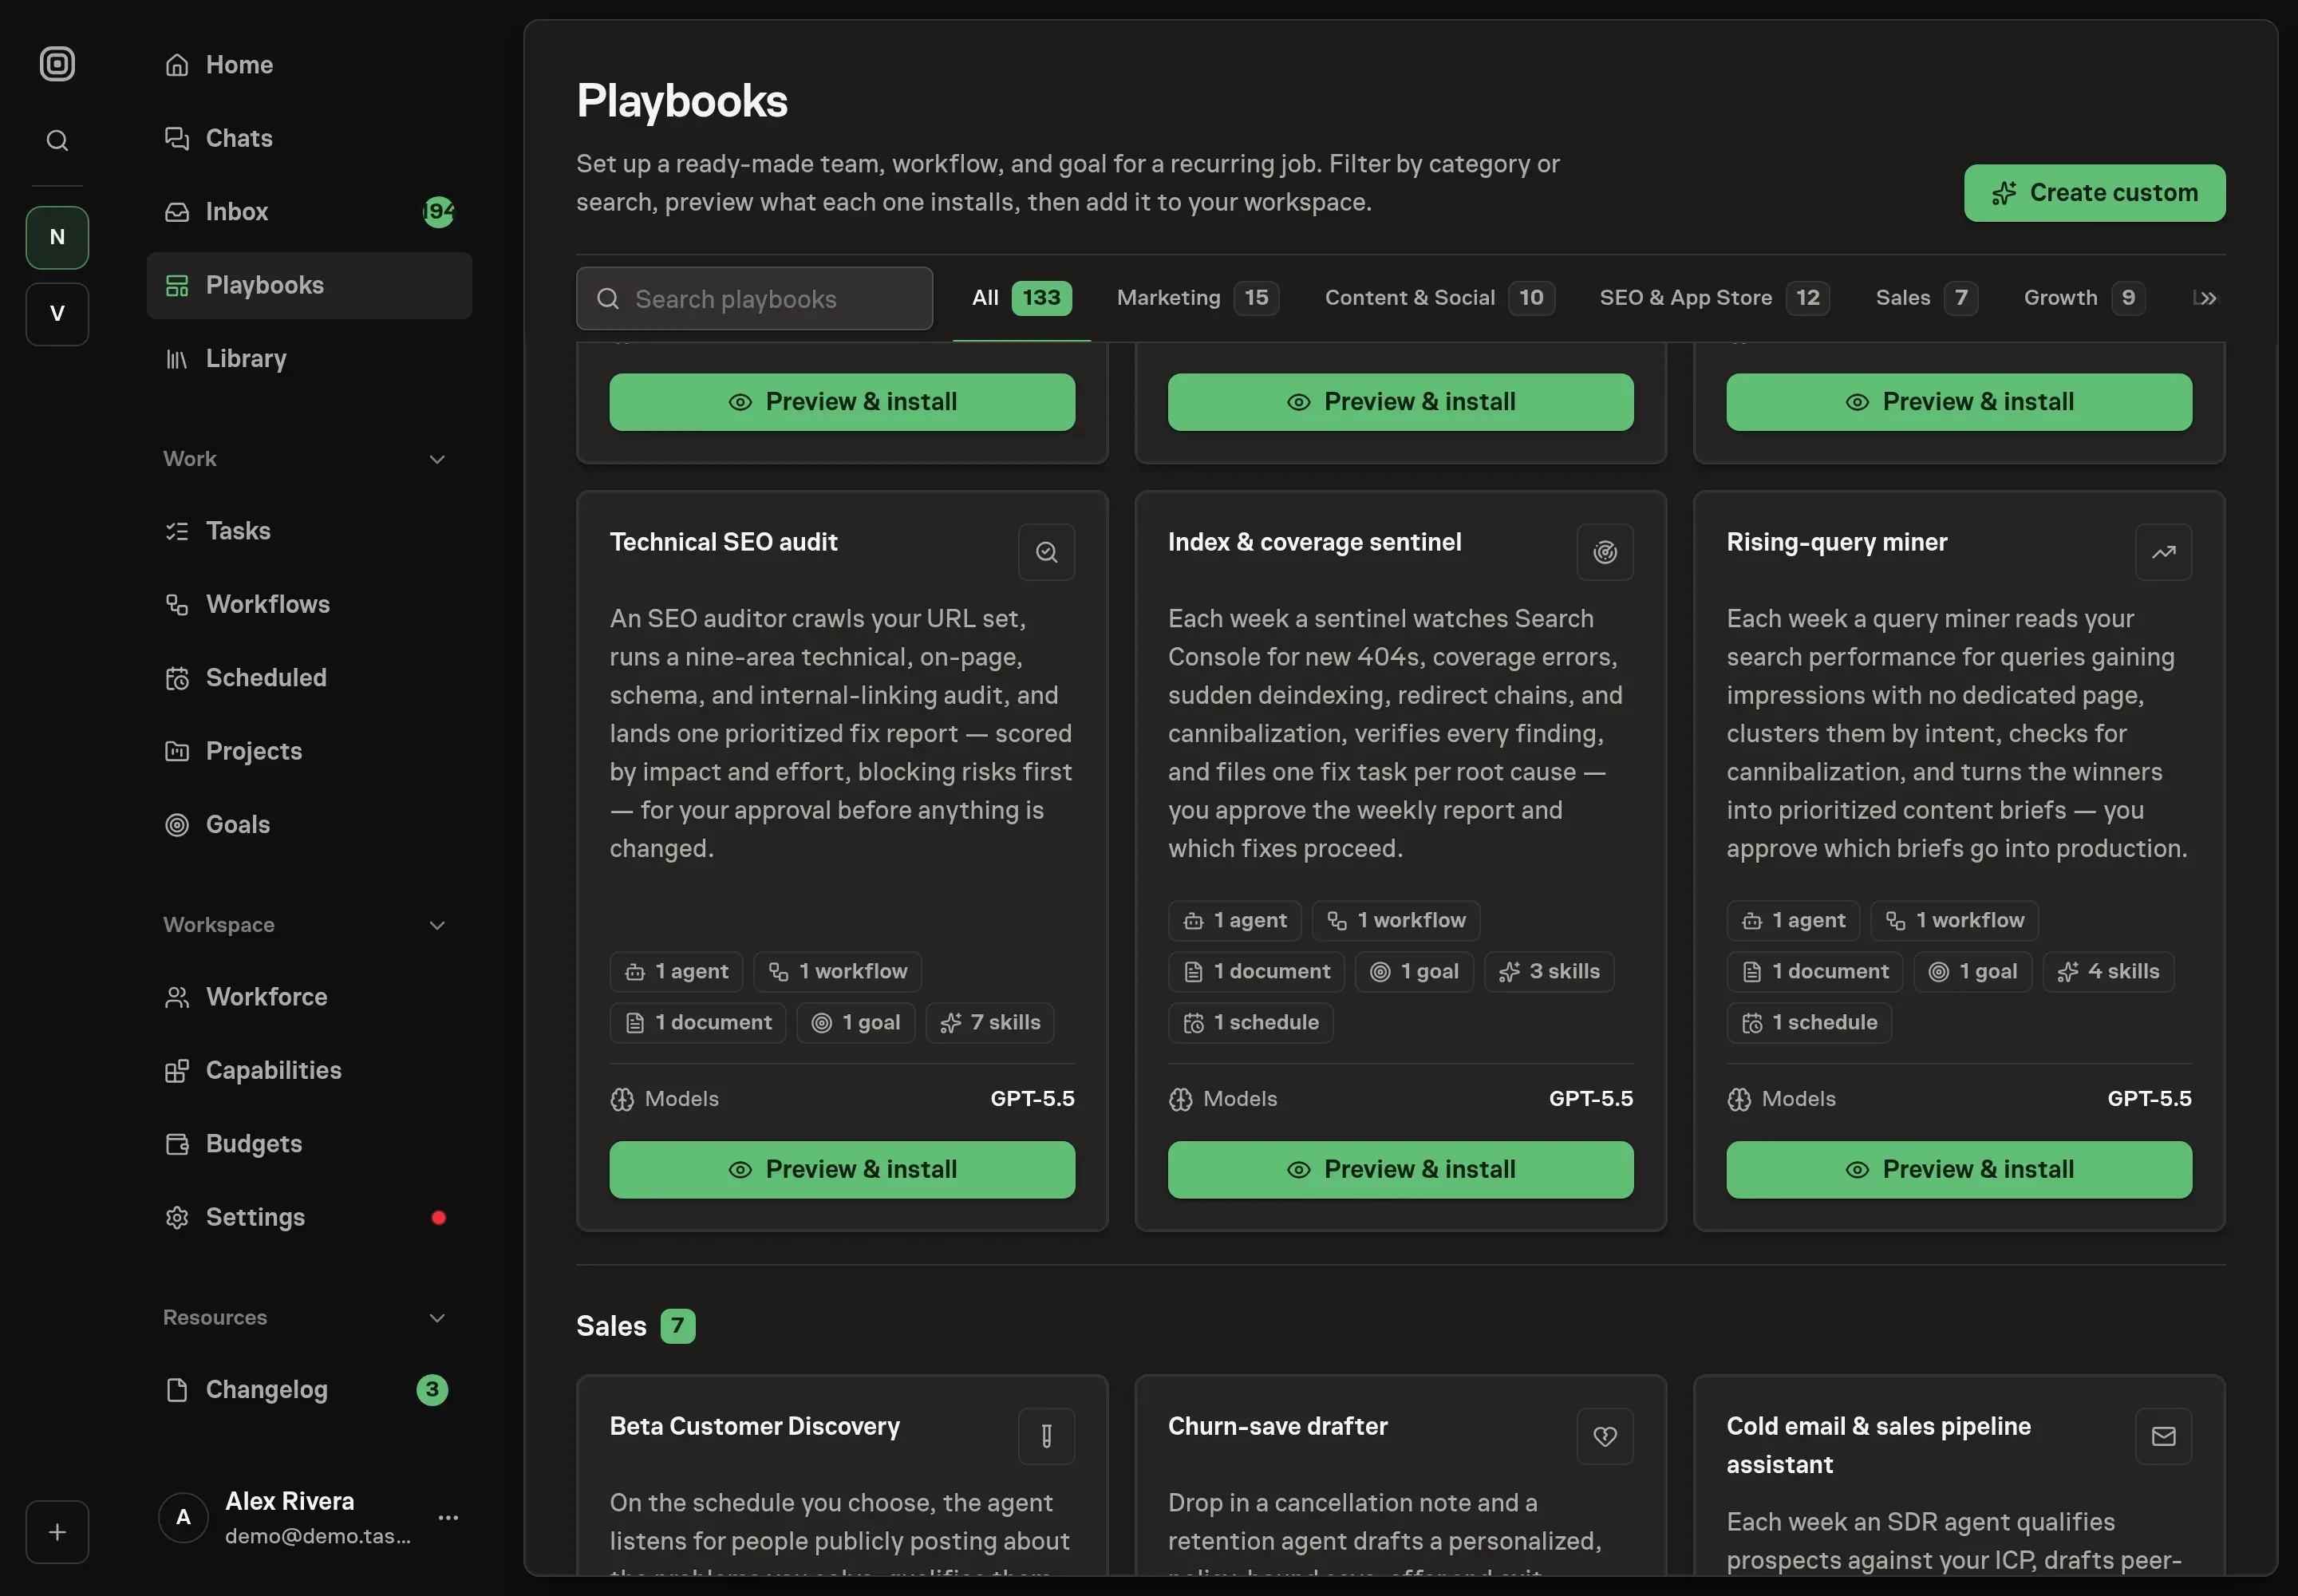Viewport: 2298px width, 1596px height.
Task: Click 1 schedule tag on Index & coverage sentinel
Action: pos(1250,1023)
